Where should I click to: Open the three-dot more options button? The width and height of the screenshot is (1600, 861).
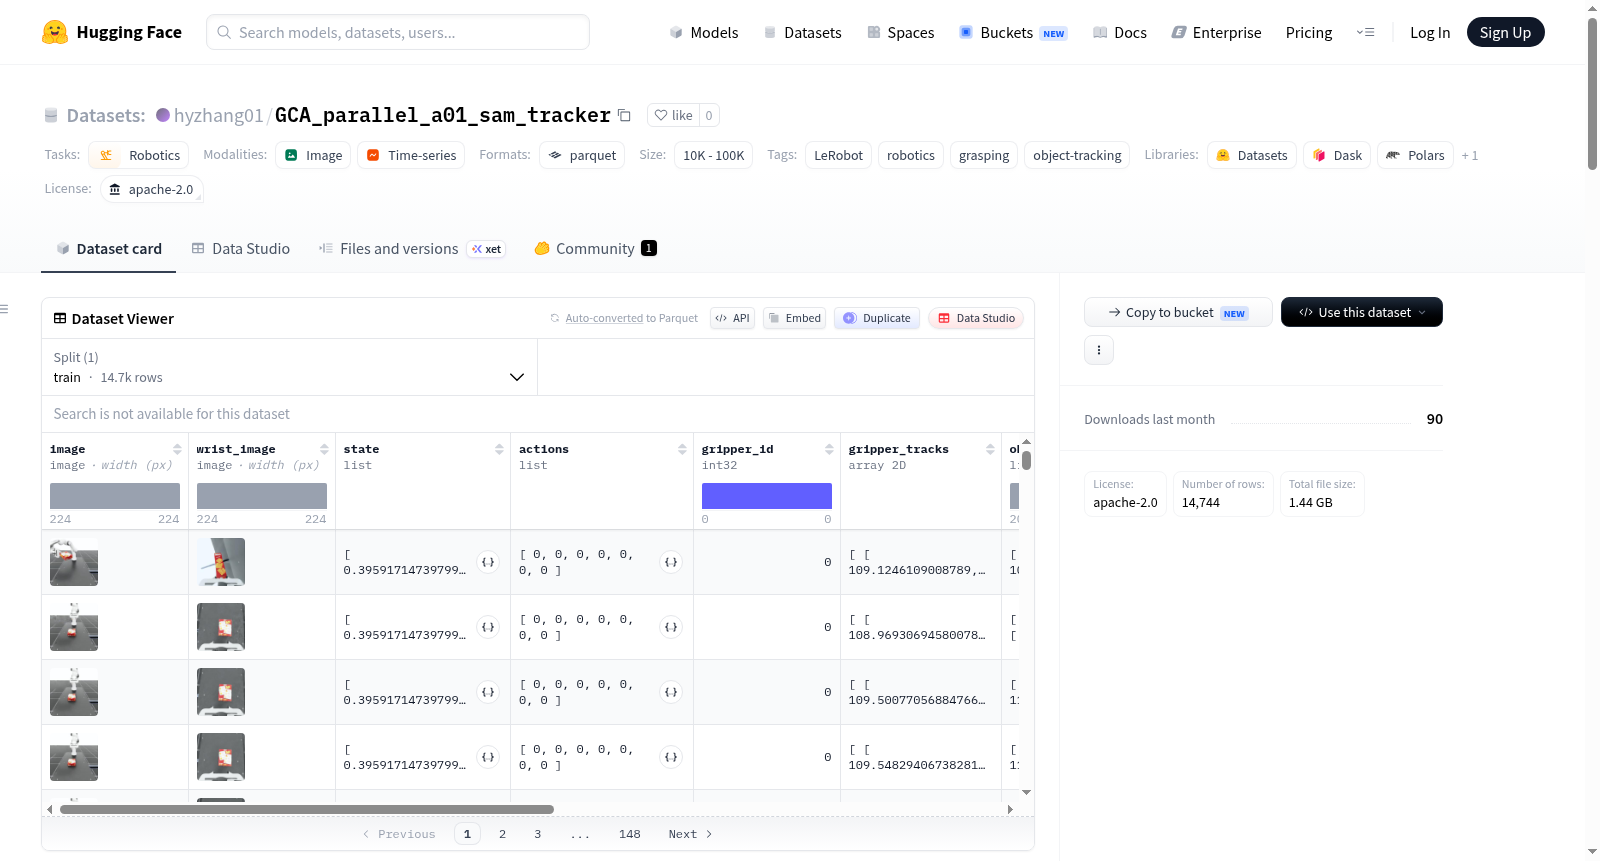[1099, 350]
